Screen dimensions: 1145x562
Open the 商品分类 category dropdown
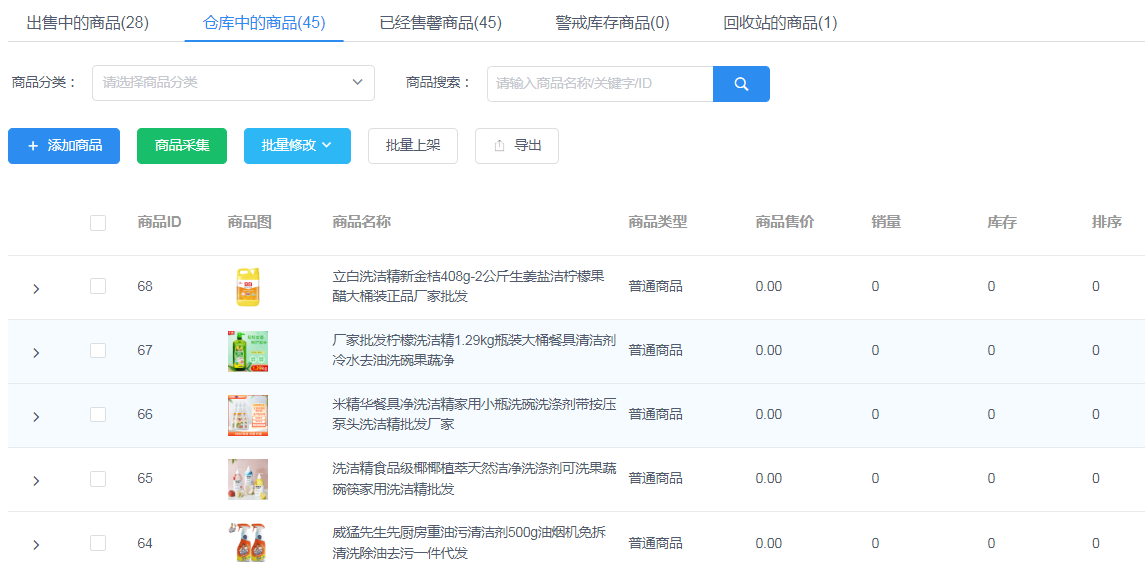233,83
